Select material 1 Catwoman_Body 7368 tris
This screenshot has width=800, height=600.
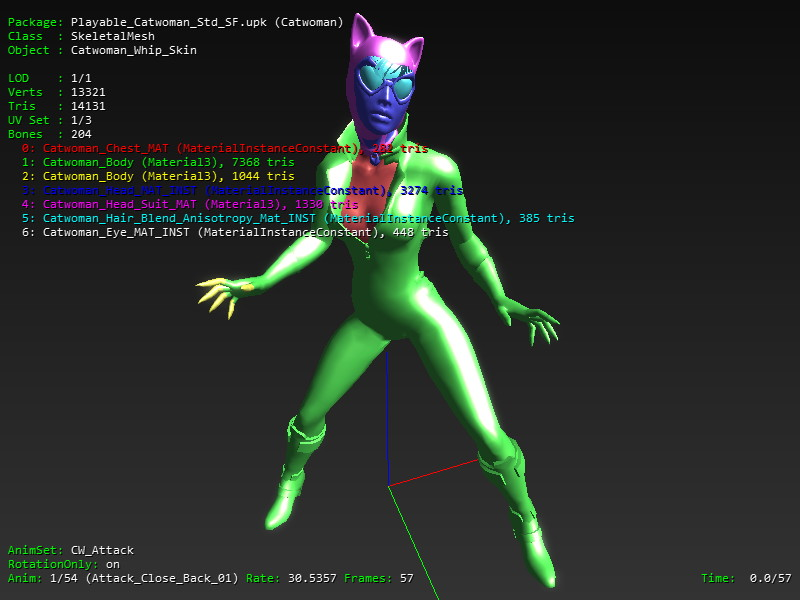pos(158,162)
